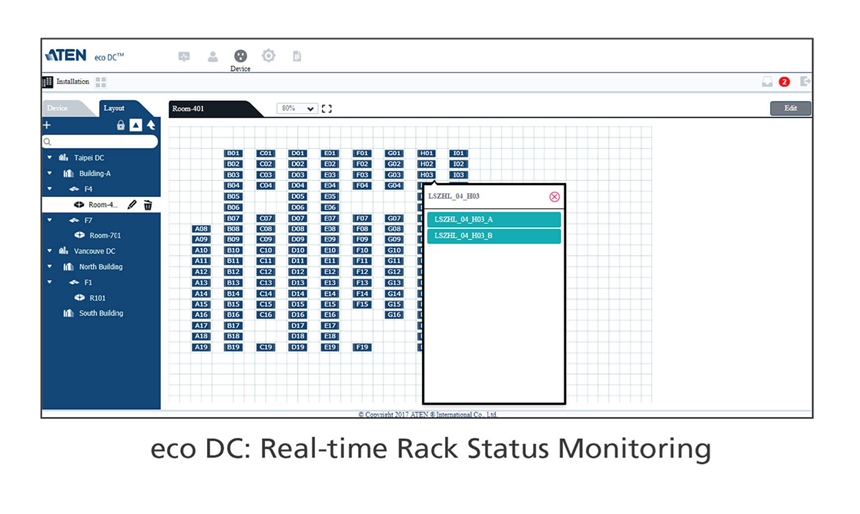Viewport: 860px width, 514px height.
Task: Toggle the lock icon in Layout panel
Action: coord(121,125)
